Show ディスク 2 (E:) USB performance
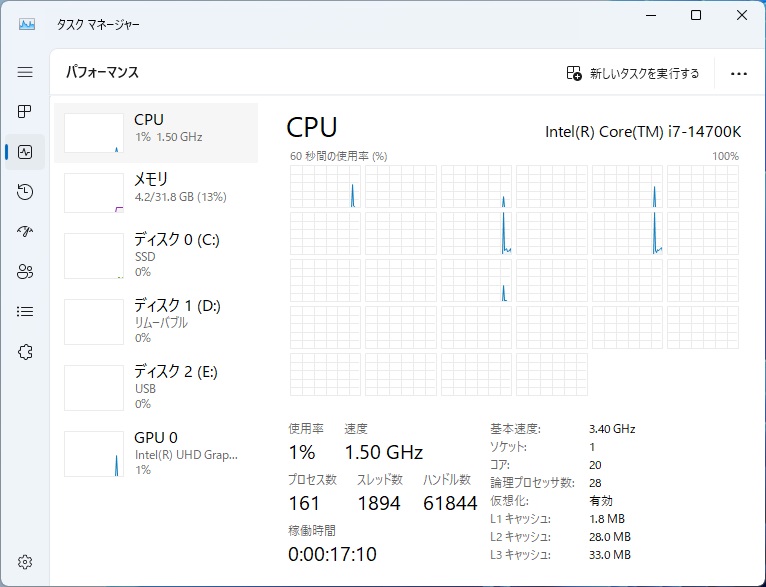This screenshot has width=766, height=587. [155, 388]
